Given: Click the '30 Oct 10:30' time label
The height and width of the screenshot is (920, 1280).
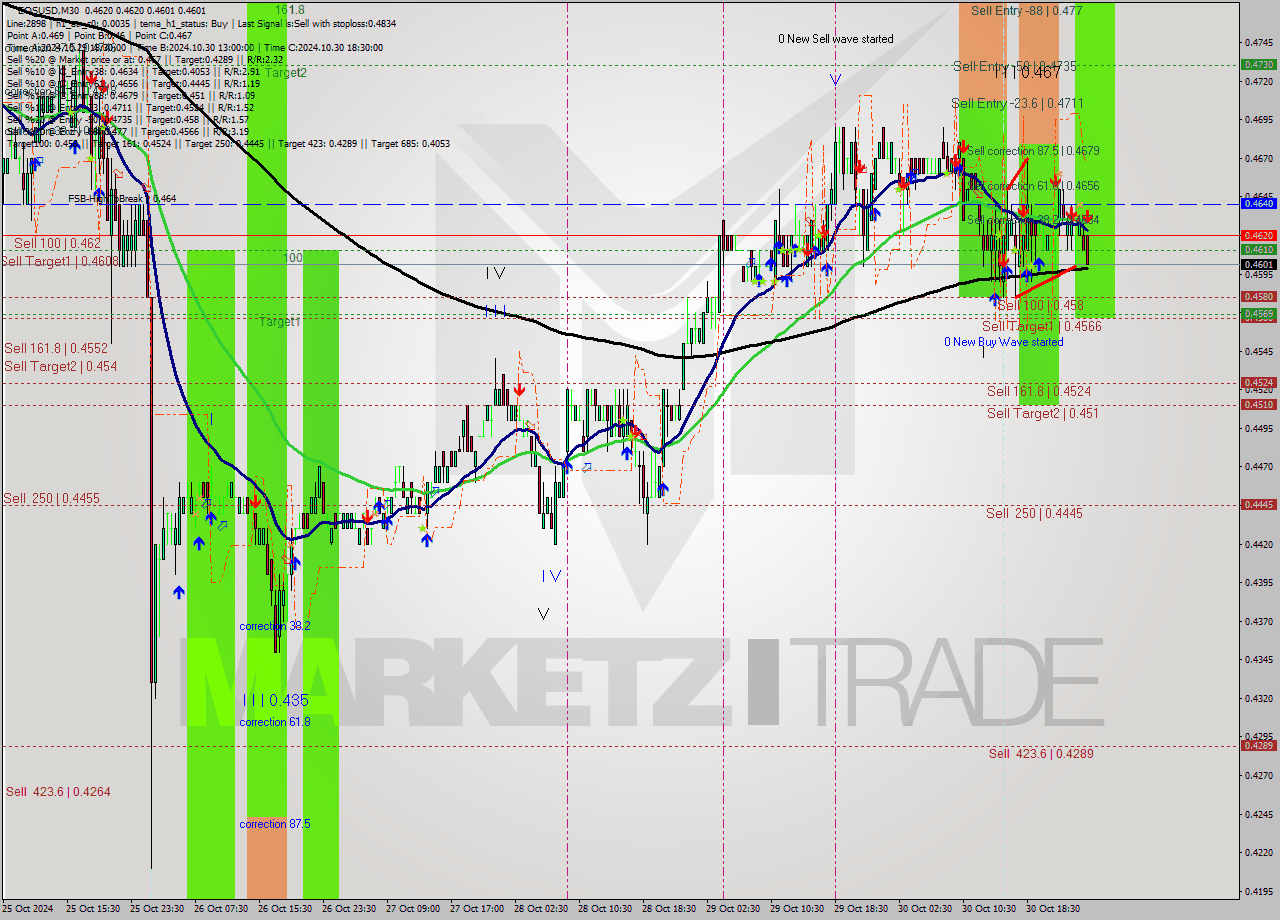Looking at the screenshot, I should click(989, 909).
